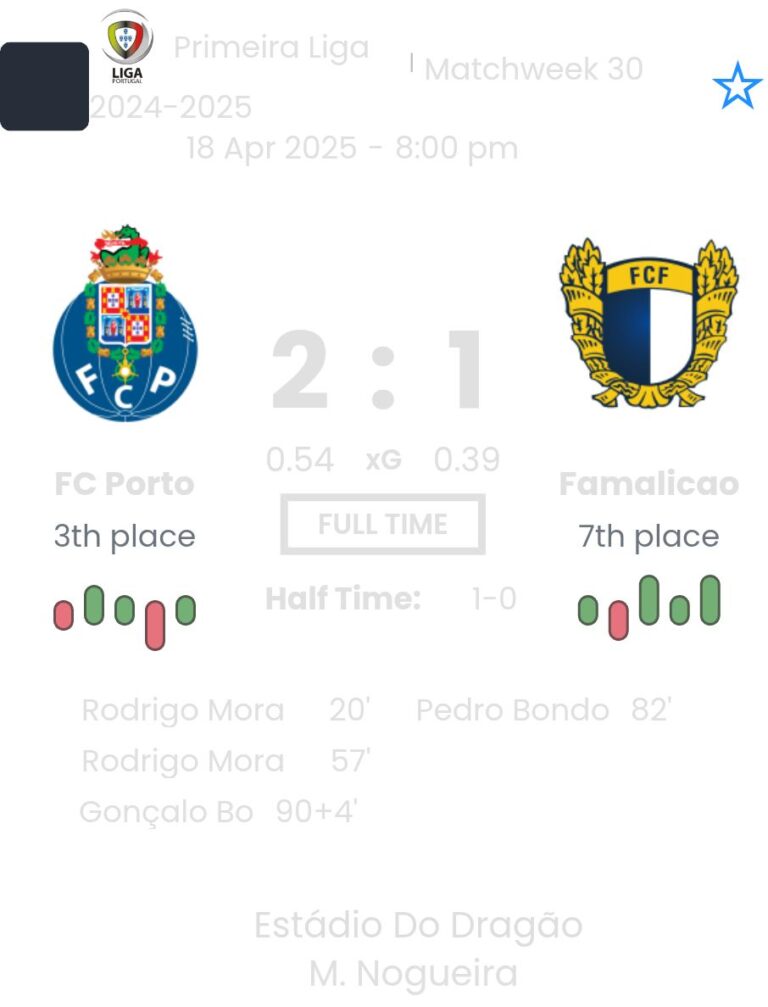Open the Famalicao club crest
768x1007 pixels.
click(649, 323)
